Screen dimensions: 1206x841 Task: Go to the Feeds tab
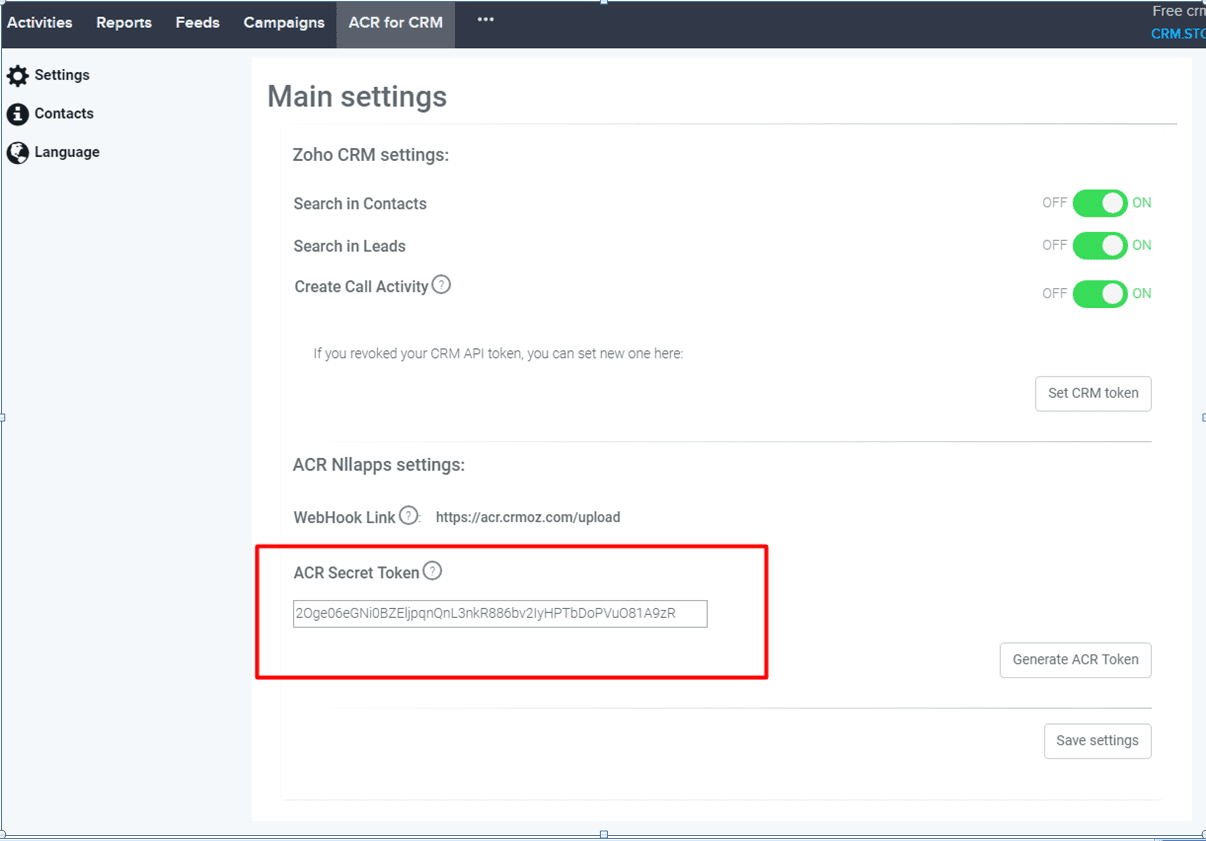pyautogui.click(x=197, y=23)
